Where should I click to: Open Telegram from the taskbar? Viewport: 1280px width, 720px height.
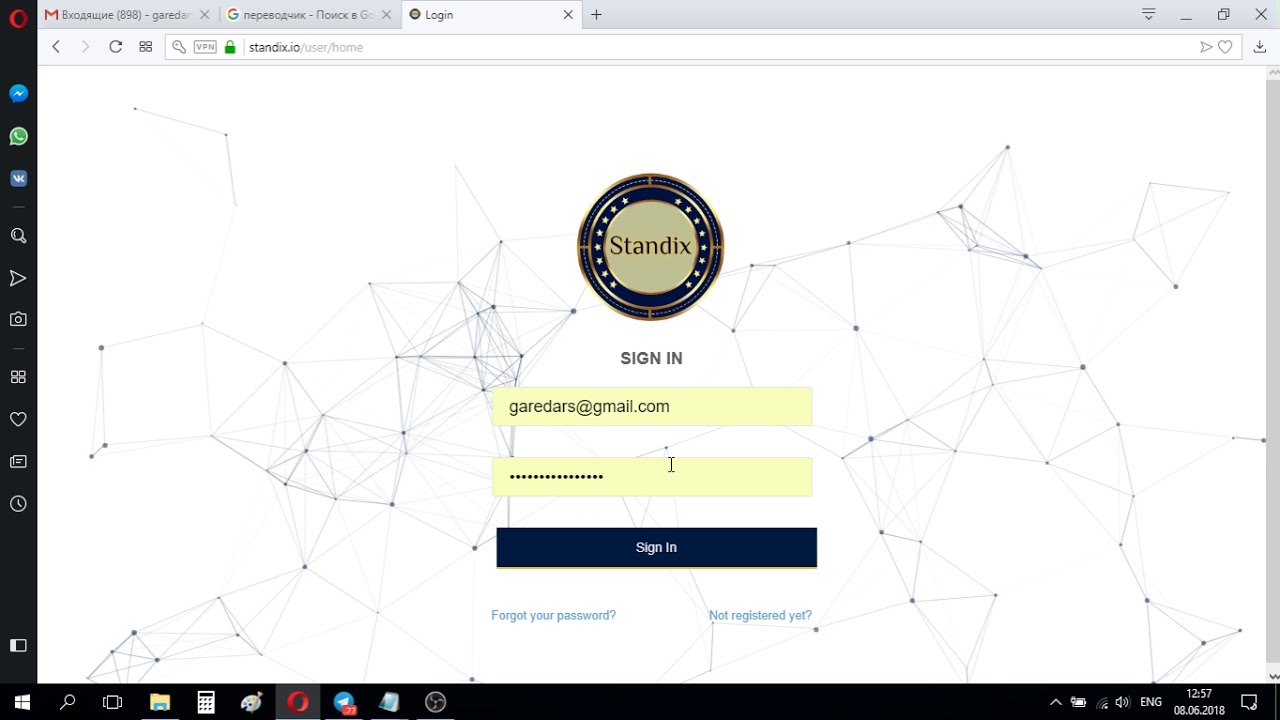(344, 702)
